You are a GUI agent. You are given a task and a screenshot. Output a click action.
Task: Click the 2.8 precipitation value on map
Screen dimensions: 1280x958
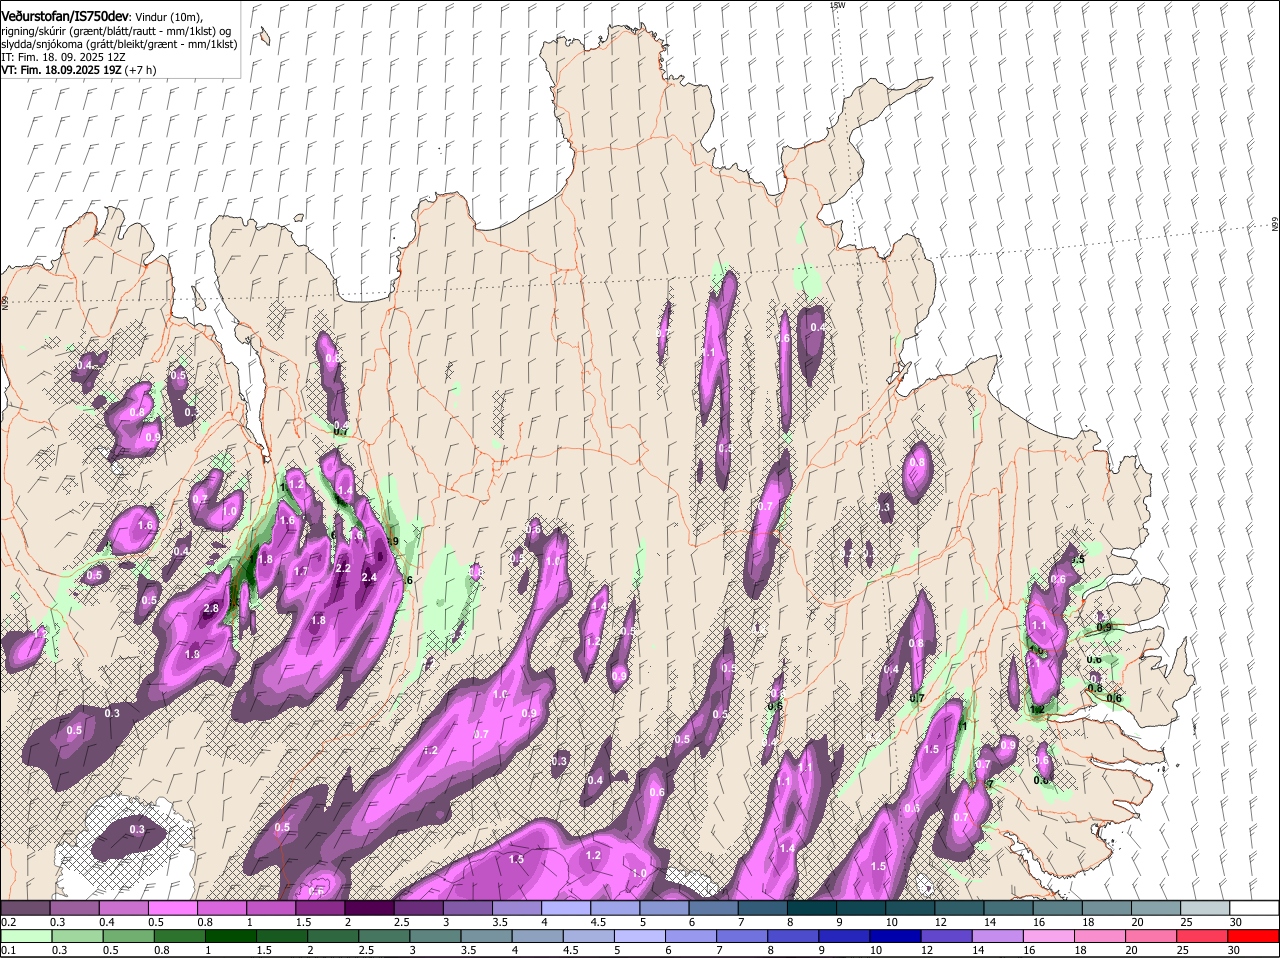coord(211,609)
